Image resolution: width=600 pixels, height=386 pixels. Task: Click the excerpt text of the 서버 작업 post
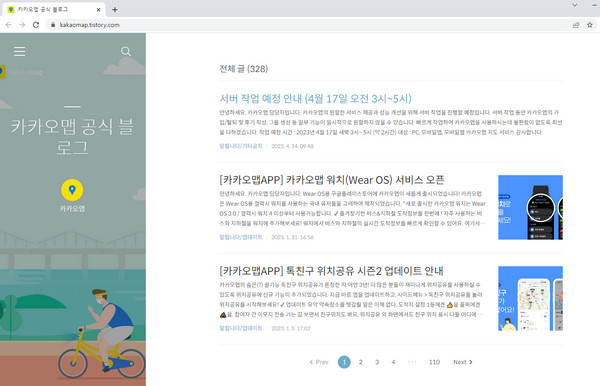[x=391, y=122]
